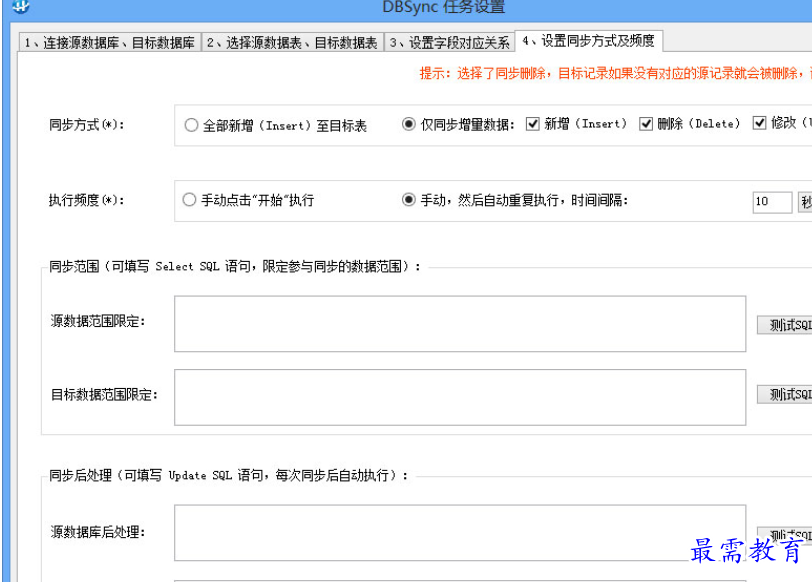Click the 源数据库后处理 label
Image resolution: width=812 pixels, height=582 pixels.
pyautogui.click(x=98, y=532)
